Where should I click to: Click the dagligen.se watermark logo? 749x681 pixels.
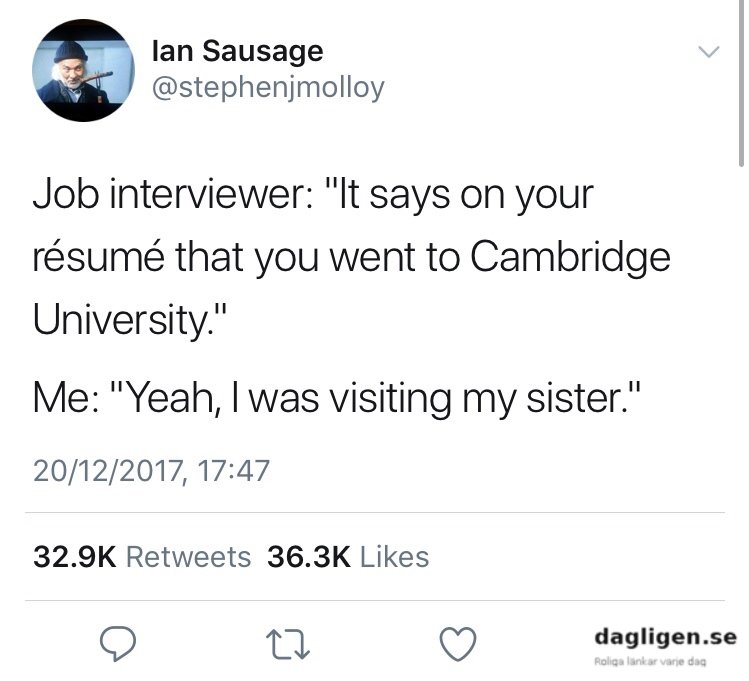tap(665, 638)
